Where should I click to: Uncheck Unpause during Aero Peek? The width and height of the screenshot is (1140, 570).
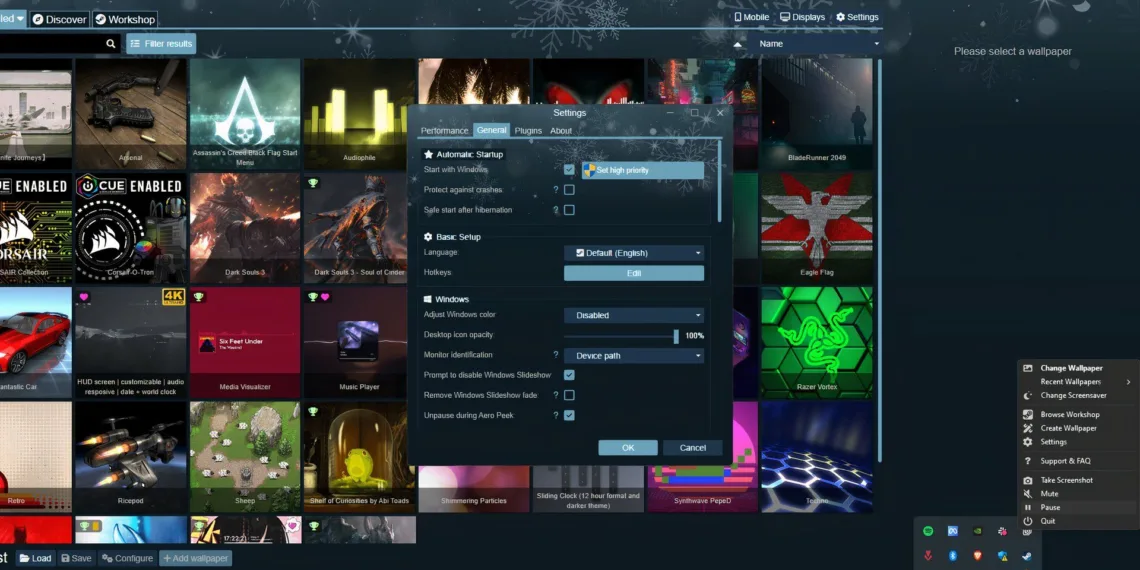coord(569,415)
